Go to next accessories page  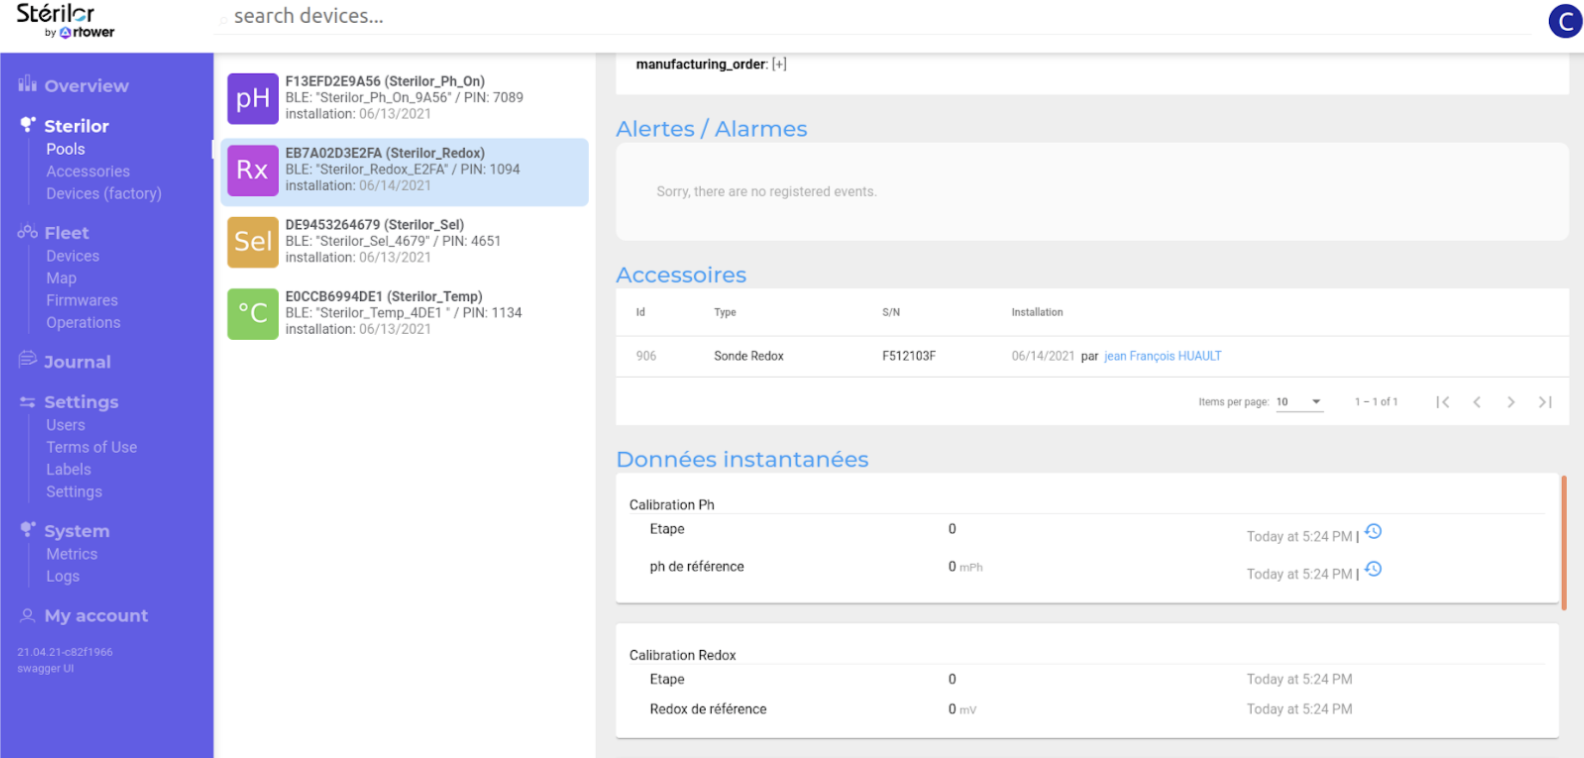(1511, 402)
